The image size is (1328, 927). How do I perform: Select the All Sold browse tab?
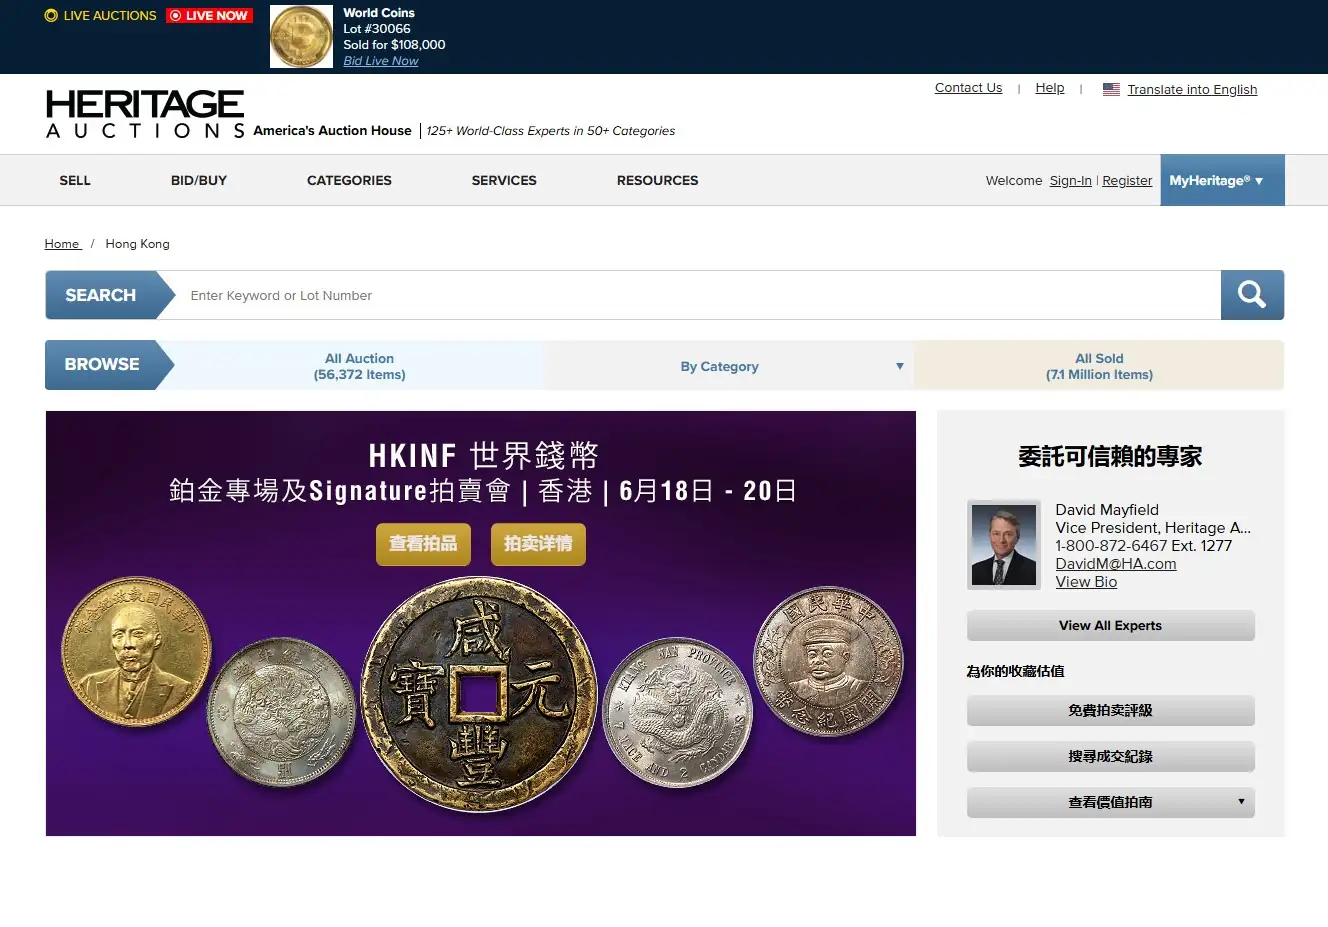coord(1099,366)
